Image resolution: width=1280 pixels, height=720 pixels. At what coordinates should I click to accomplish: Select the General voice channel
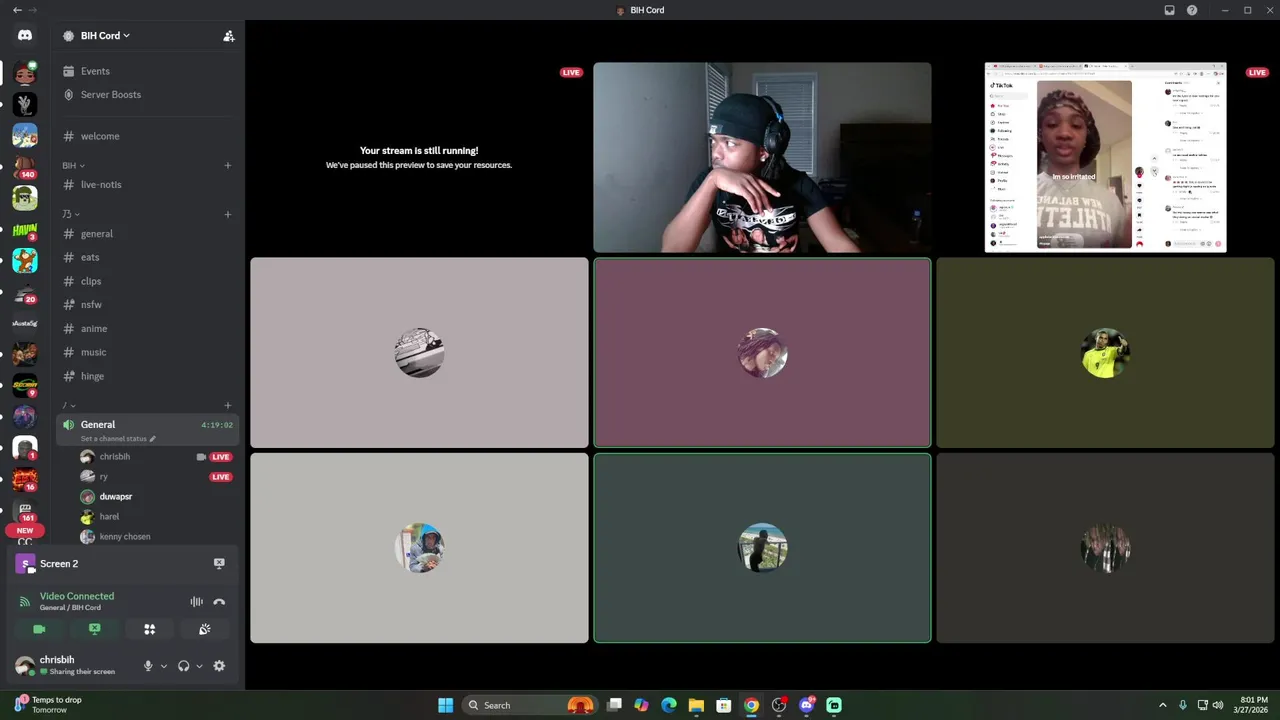tap(148, 430)
